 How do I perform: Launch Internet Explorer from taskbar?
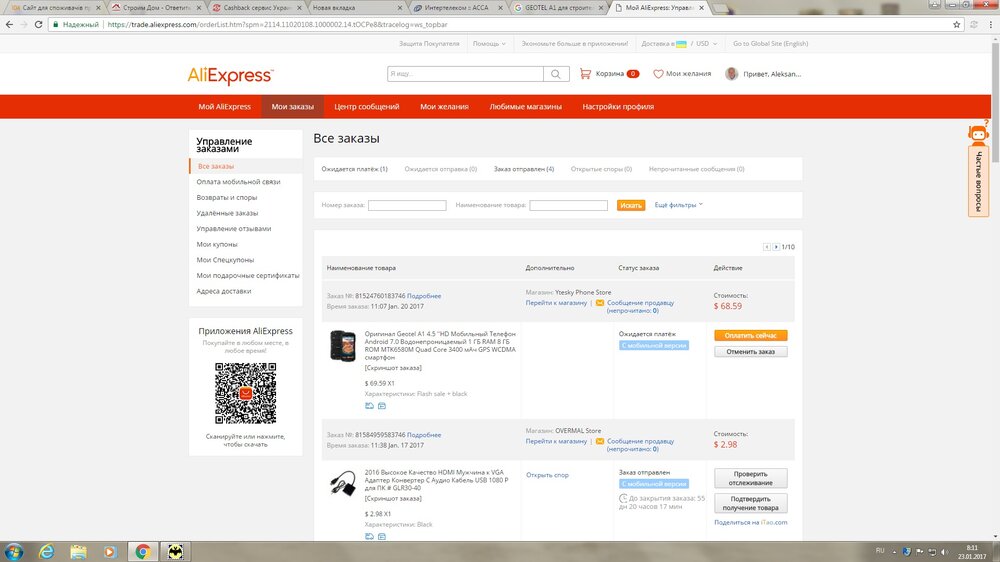(x=46, y=552)
